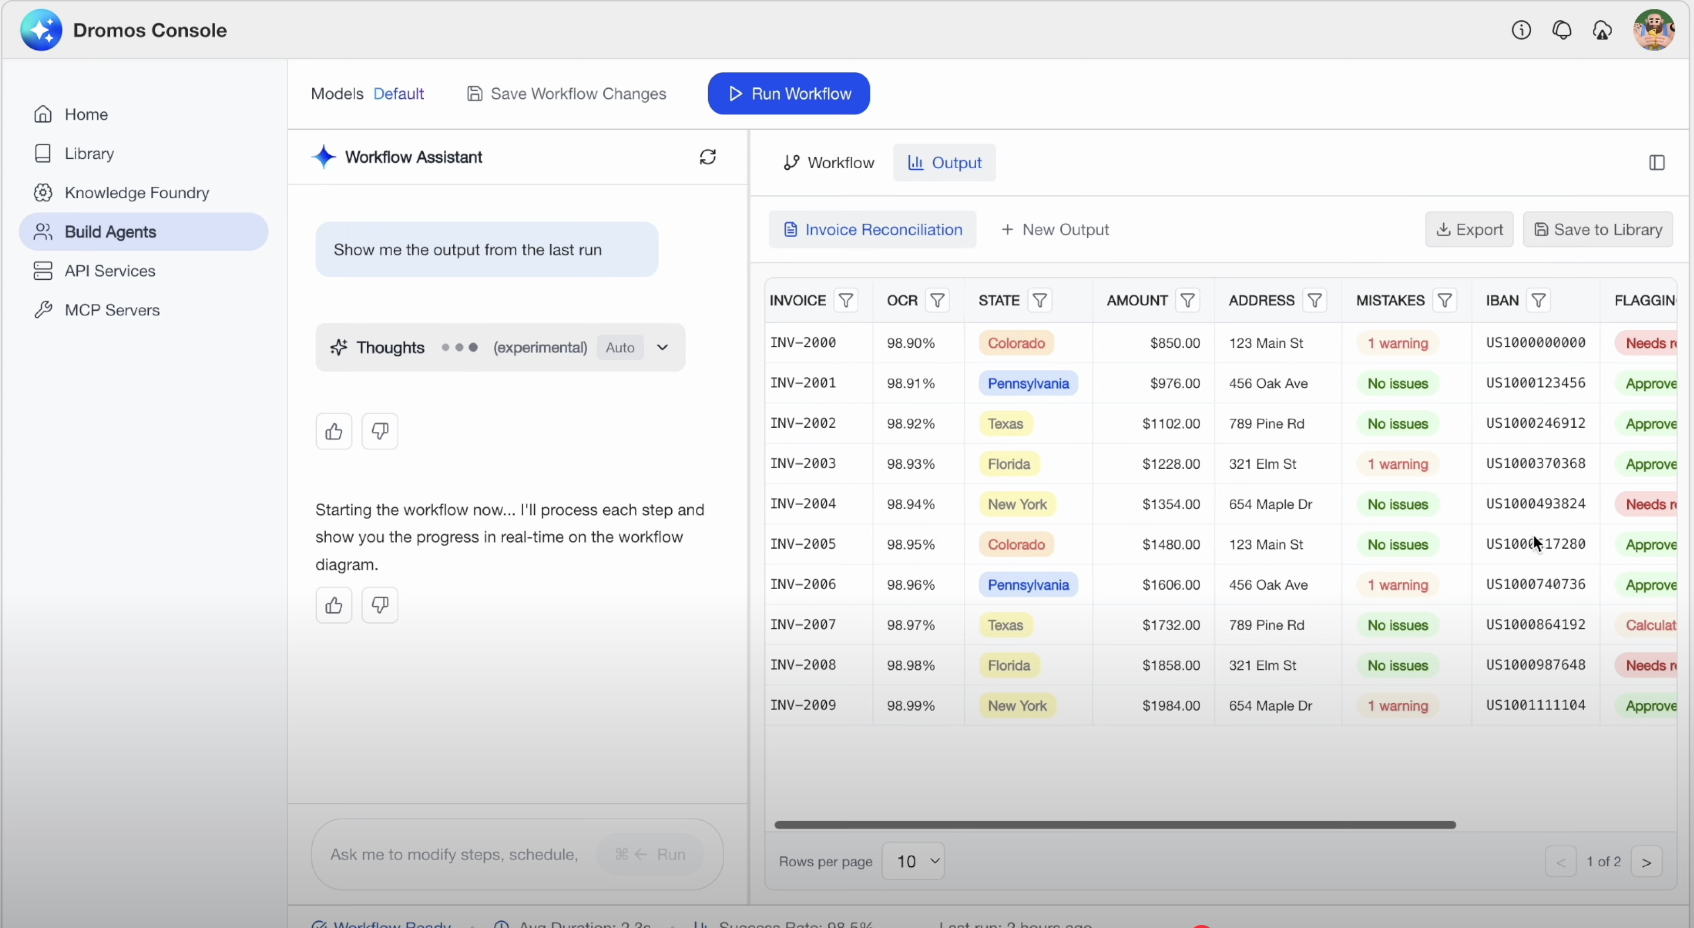Switch to the Workflow tab
Image resolution: width=1694 pixels, height=928 pixels.
[x=829, y=163]
